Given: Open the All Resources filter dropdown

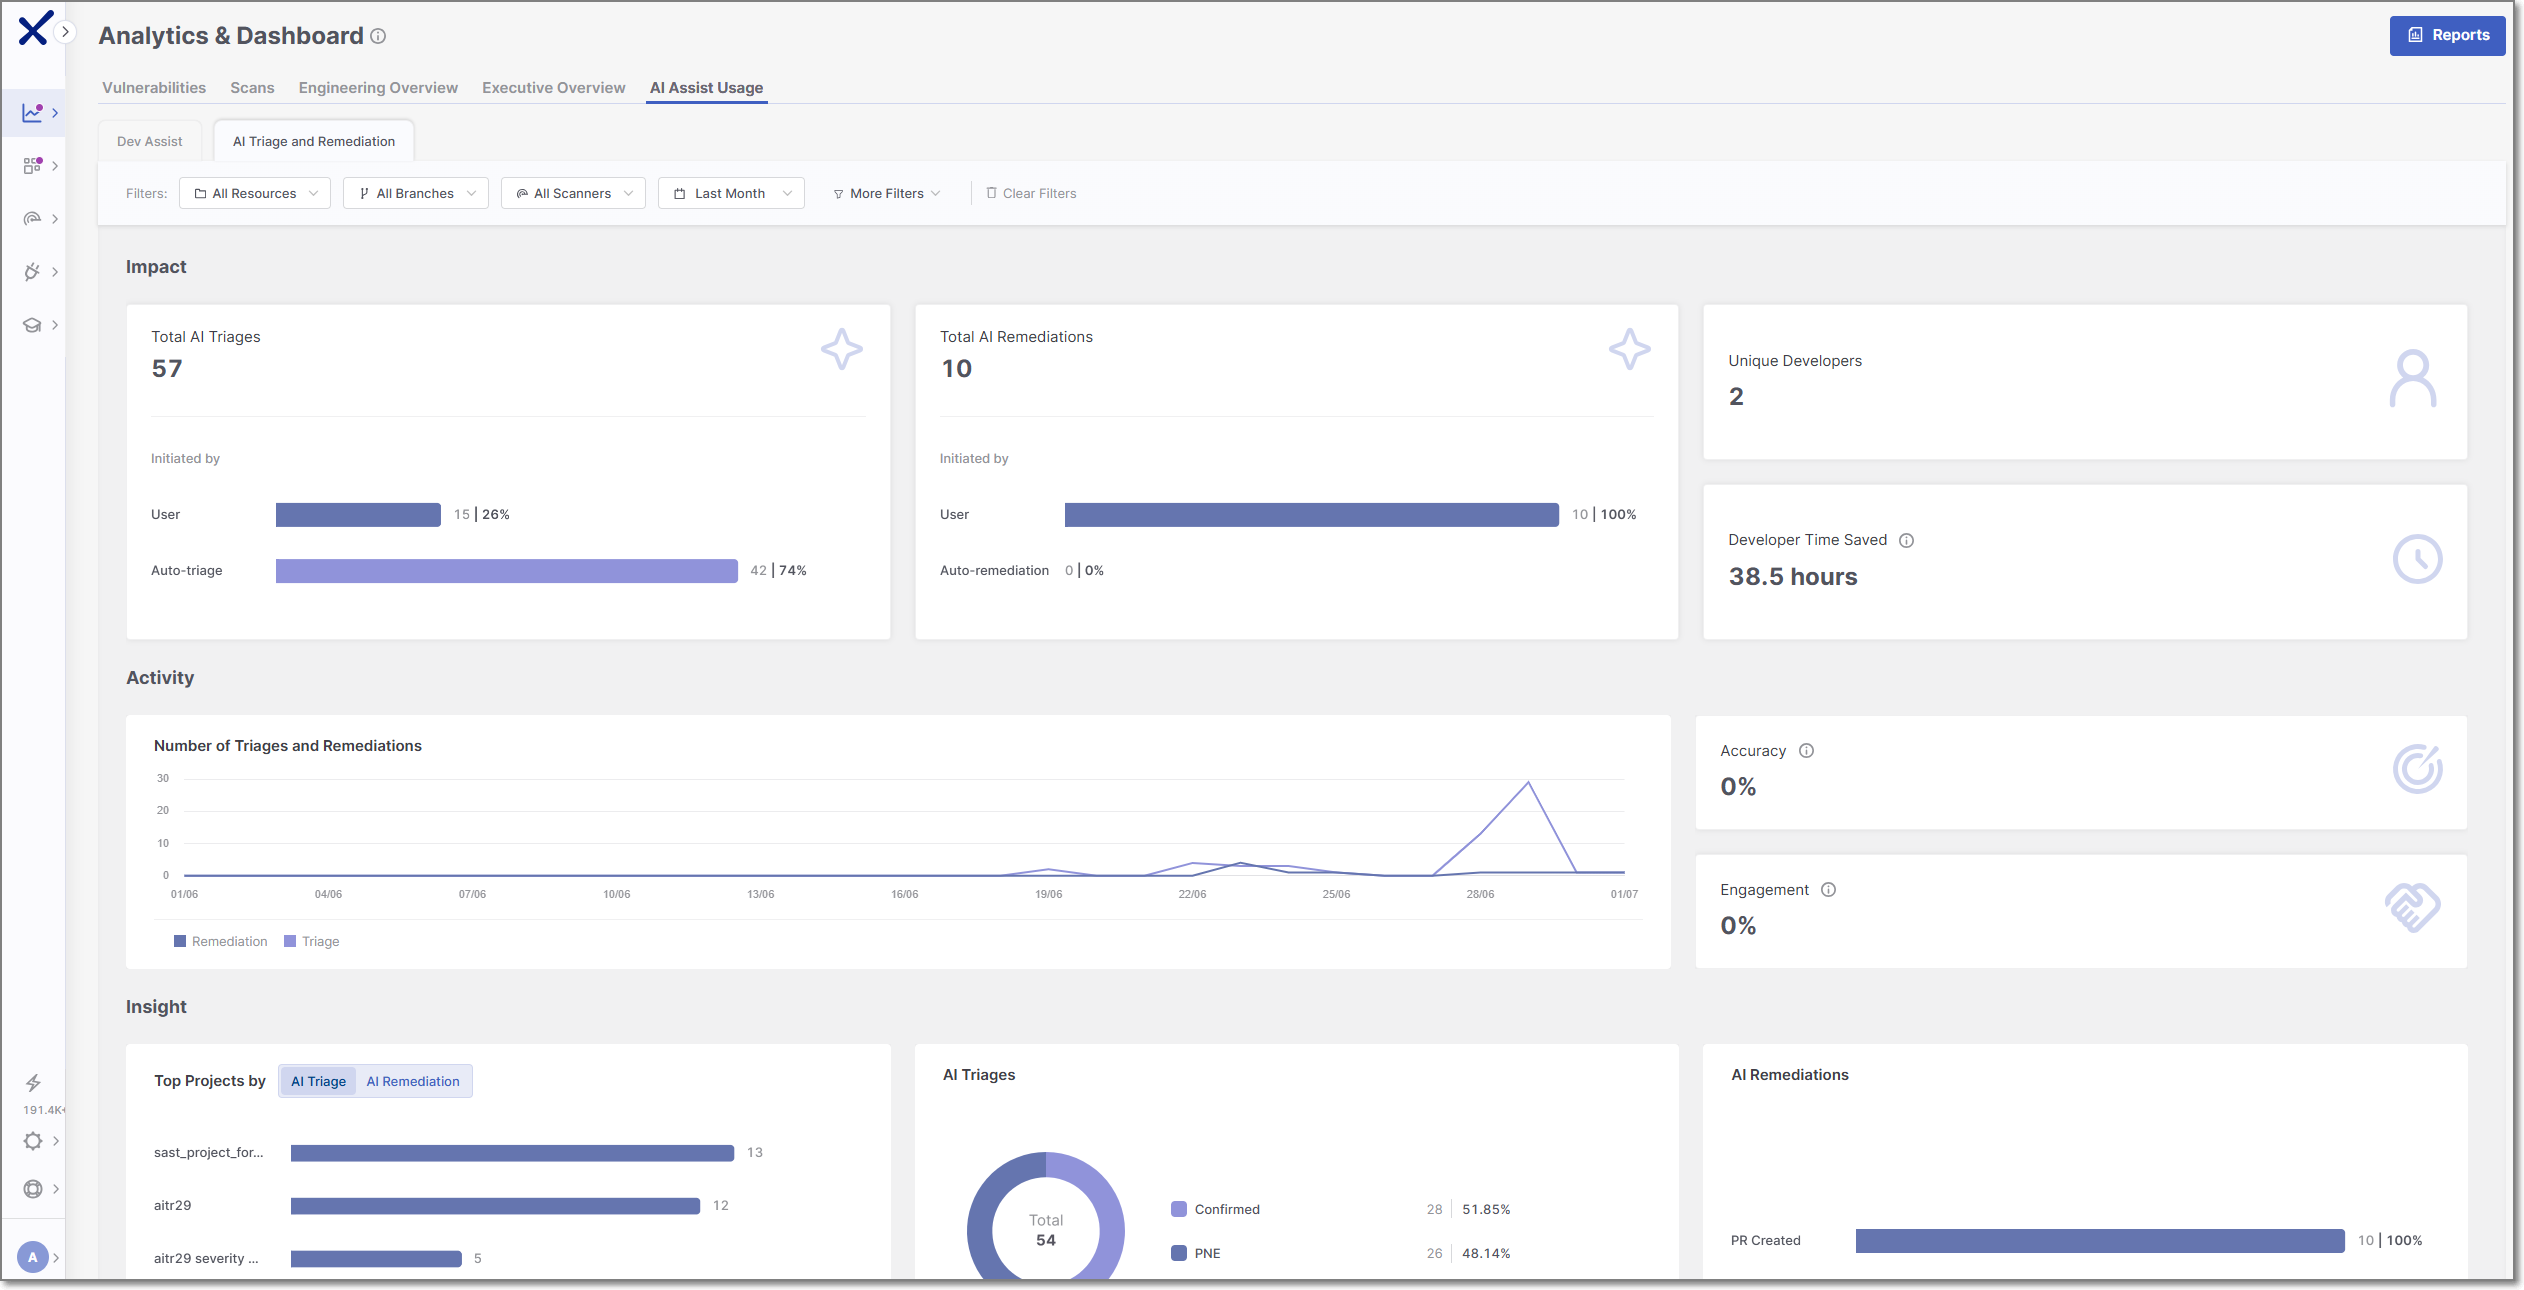Looking at the screenshot, I should click(x=256, y=193).
